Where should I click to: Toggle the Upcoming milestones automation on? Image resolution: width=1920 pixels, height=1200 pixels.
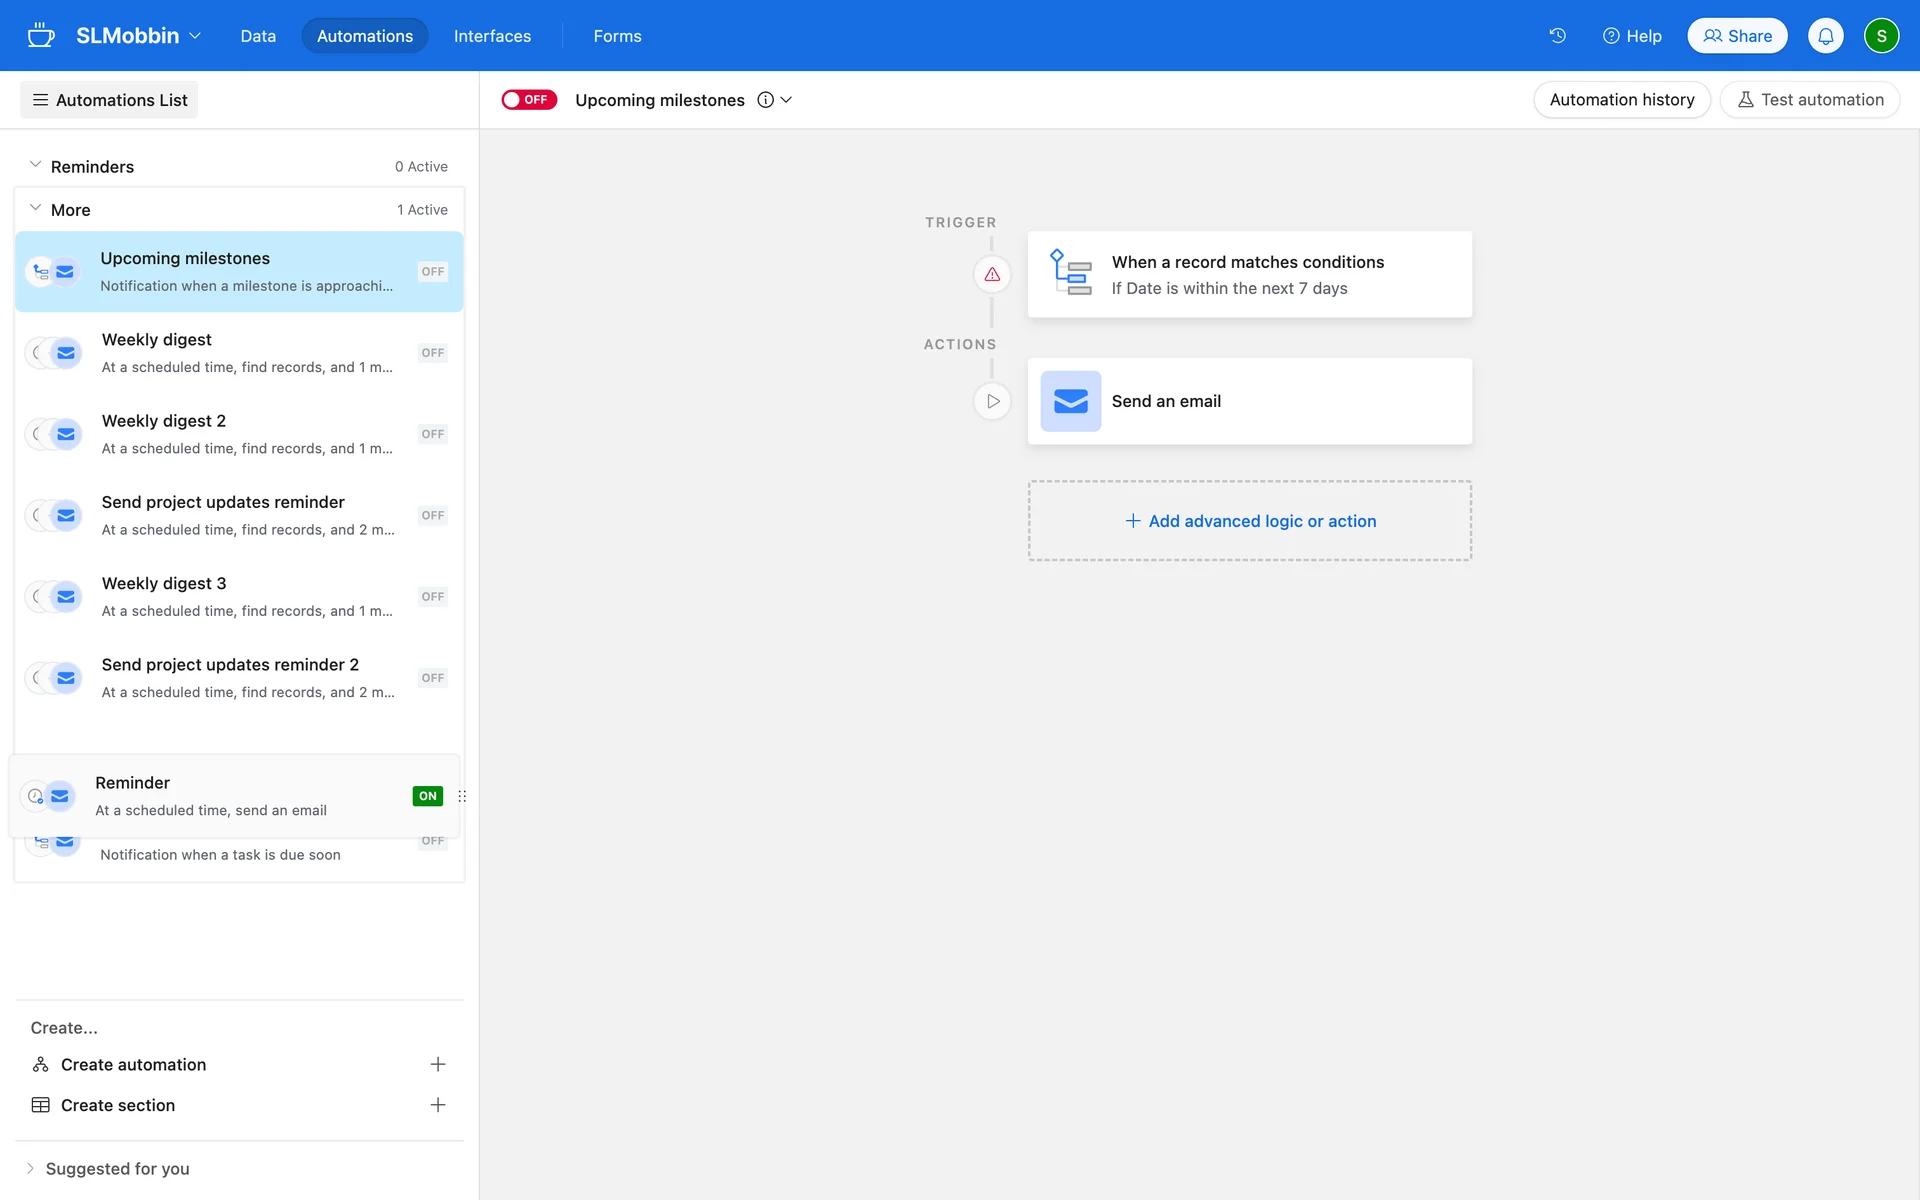529,100
